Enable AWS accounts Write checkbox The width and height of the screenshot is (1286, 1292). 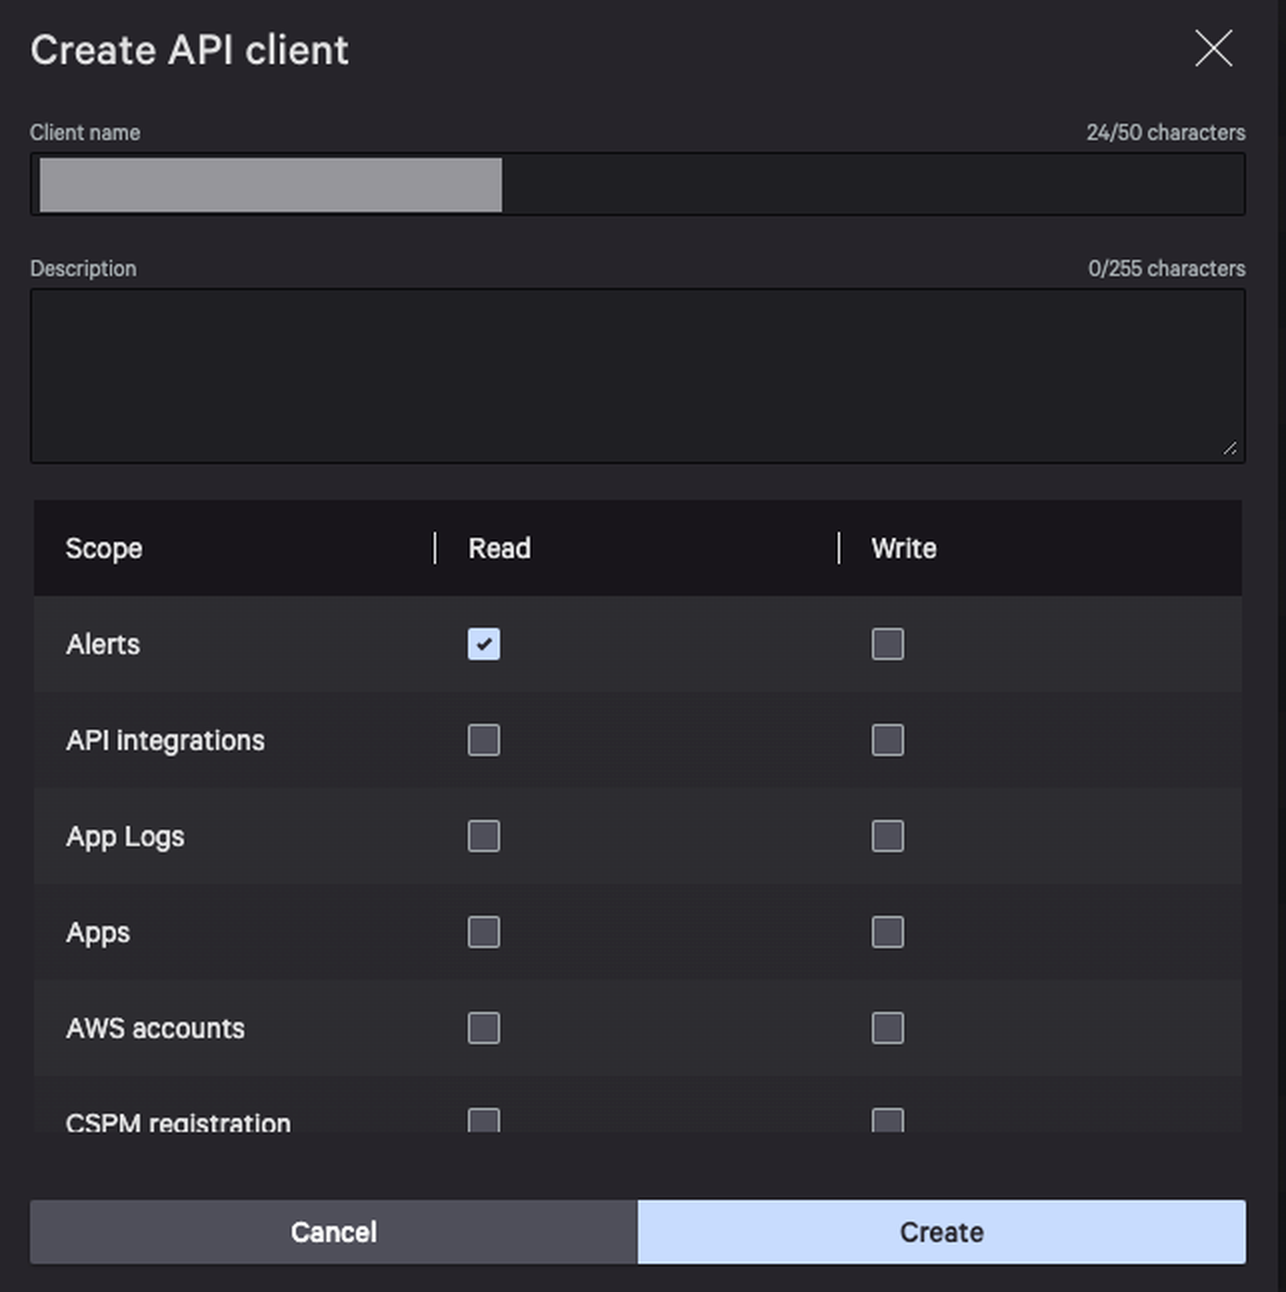[x=888, y=1028]
